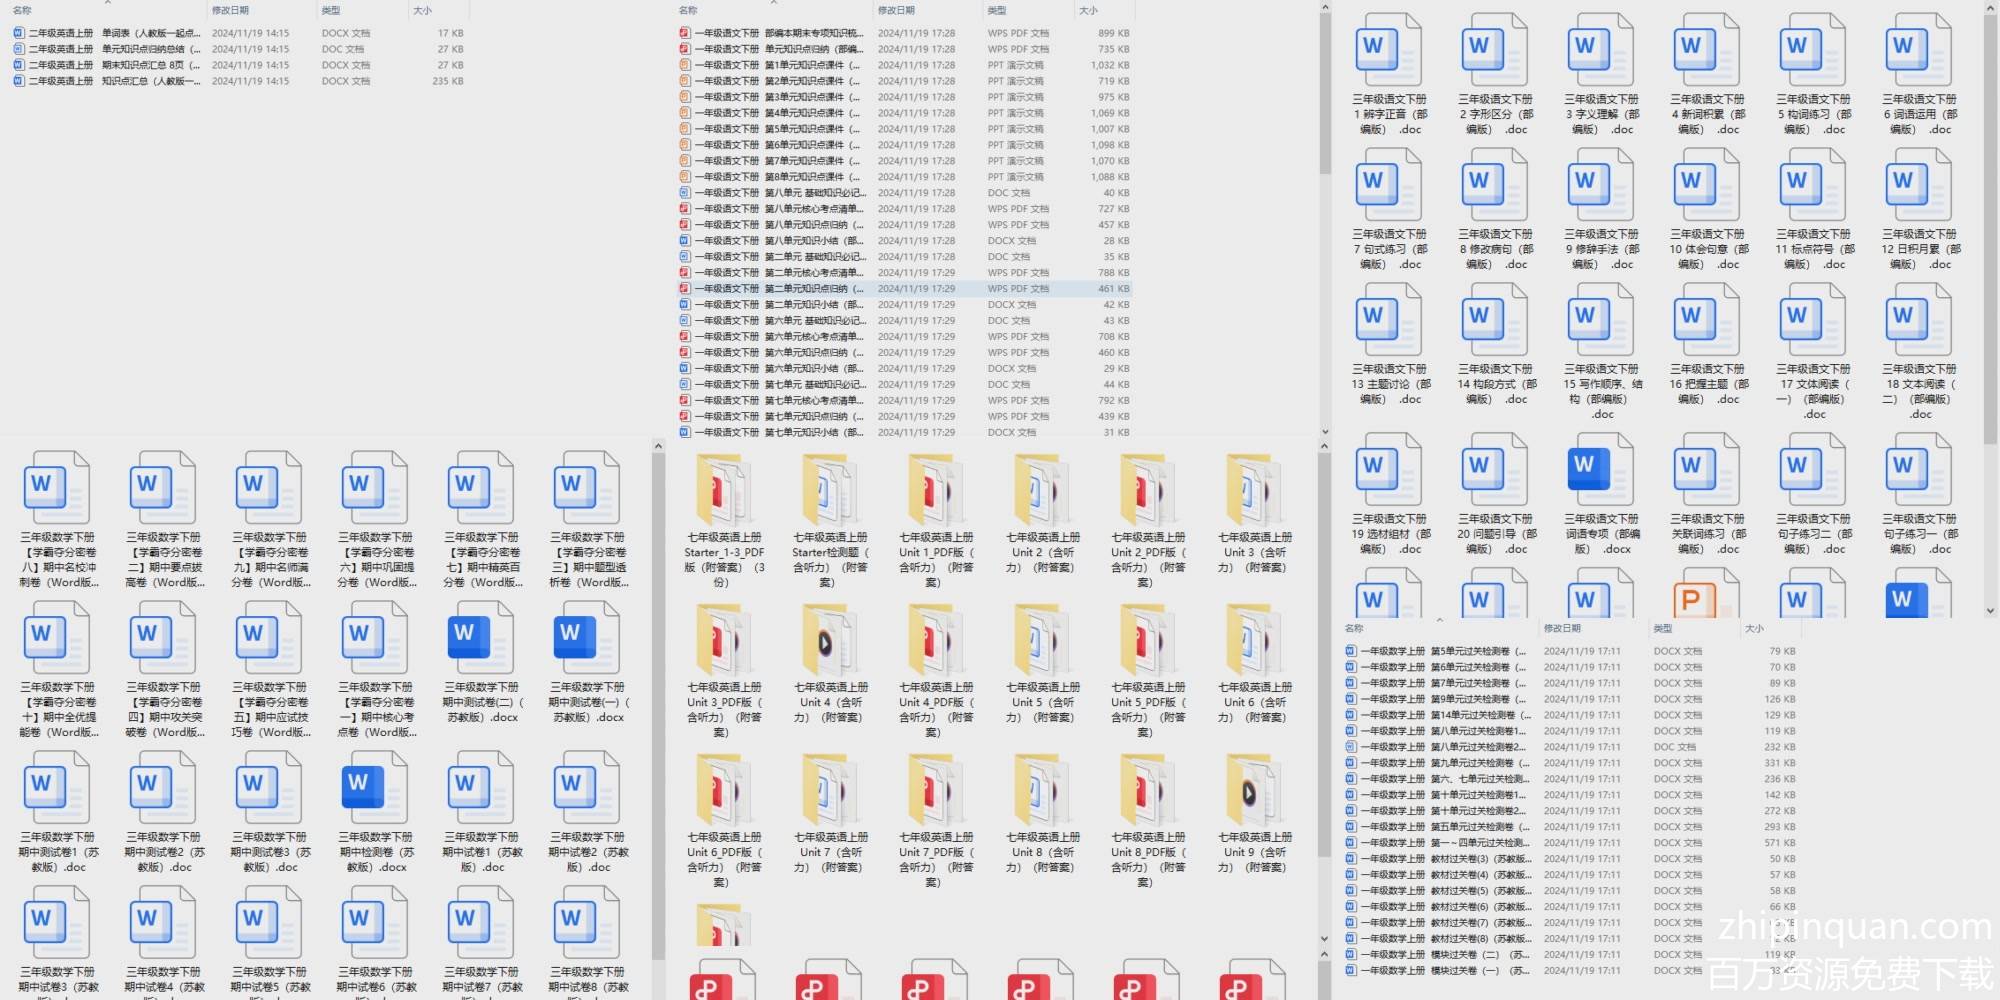Click 三年级数学下册 学霸夺分密卷五 期中应试技巧卷 icon
This screenshot has width=2000, height=1000.
(x=268, y=638)
